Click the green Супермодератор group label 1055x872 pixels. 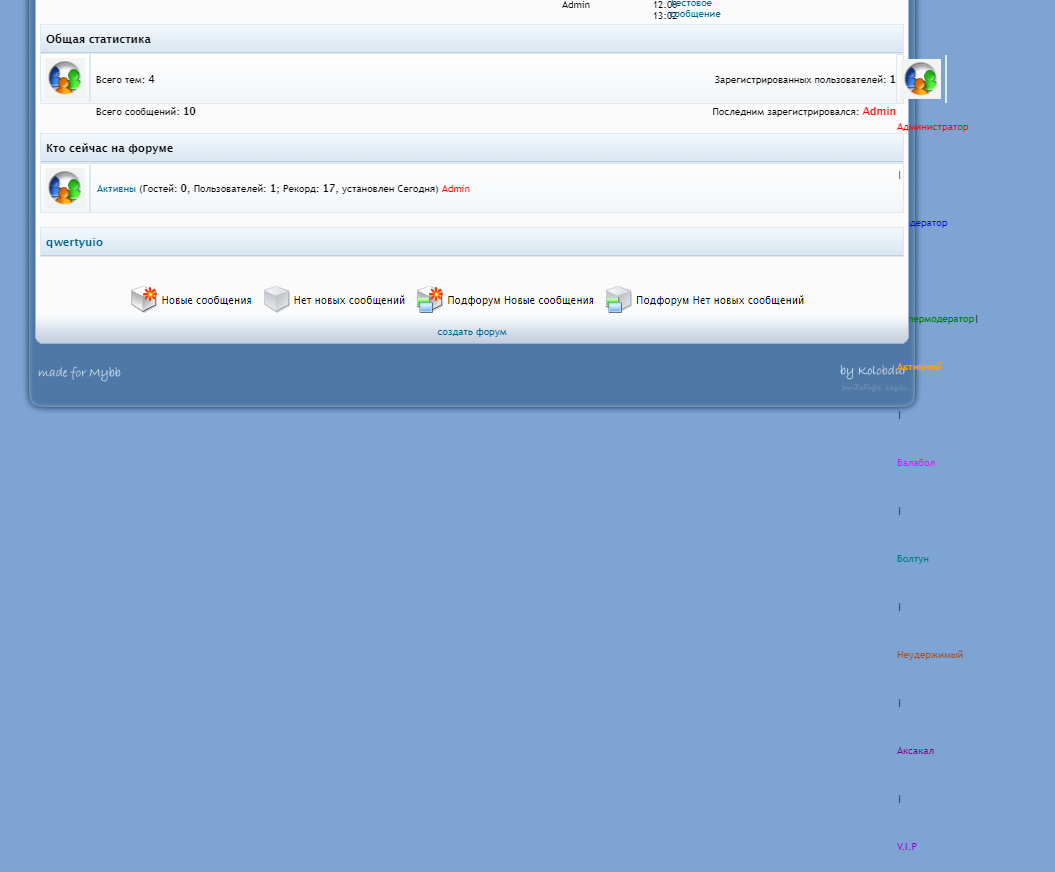click(x=941, y=319)
